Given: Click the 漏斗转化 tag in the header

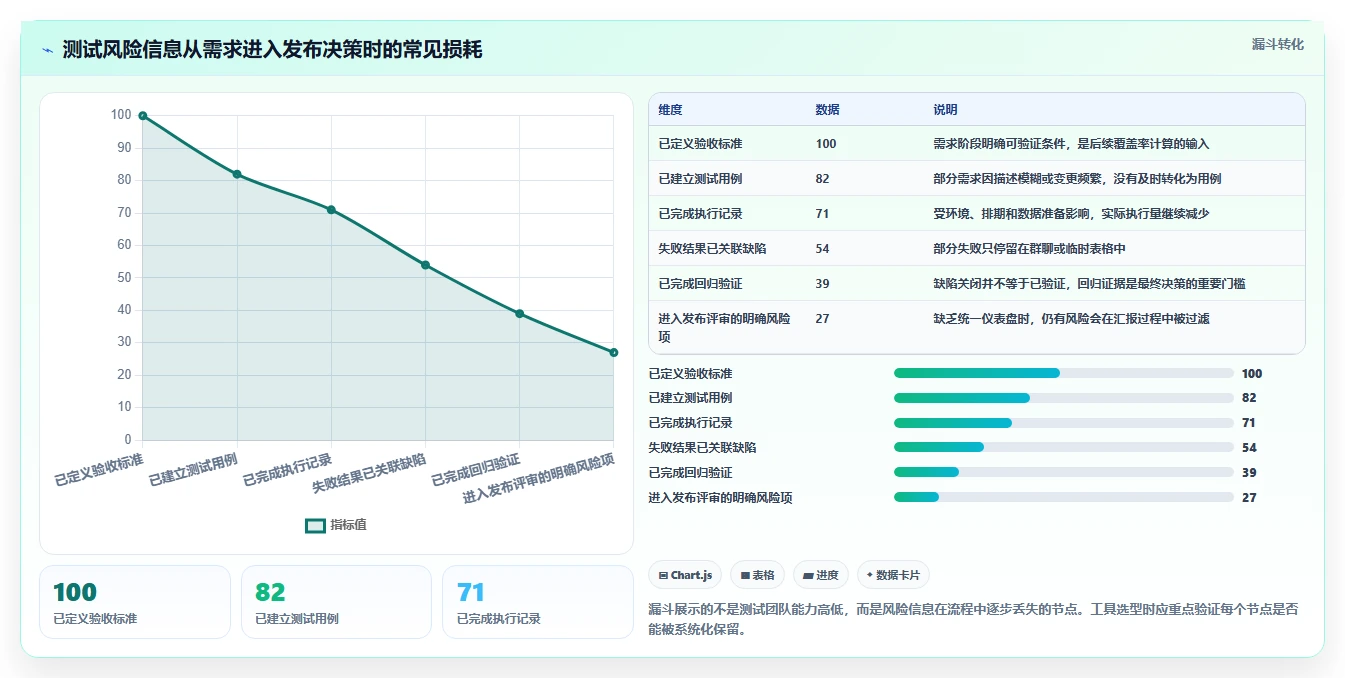Looking at the screenshot, I should pyautogui.click(x=1278, y=45).
